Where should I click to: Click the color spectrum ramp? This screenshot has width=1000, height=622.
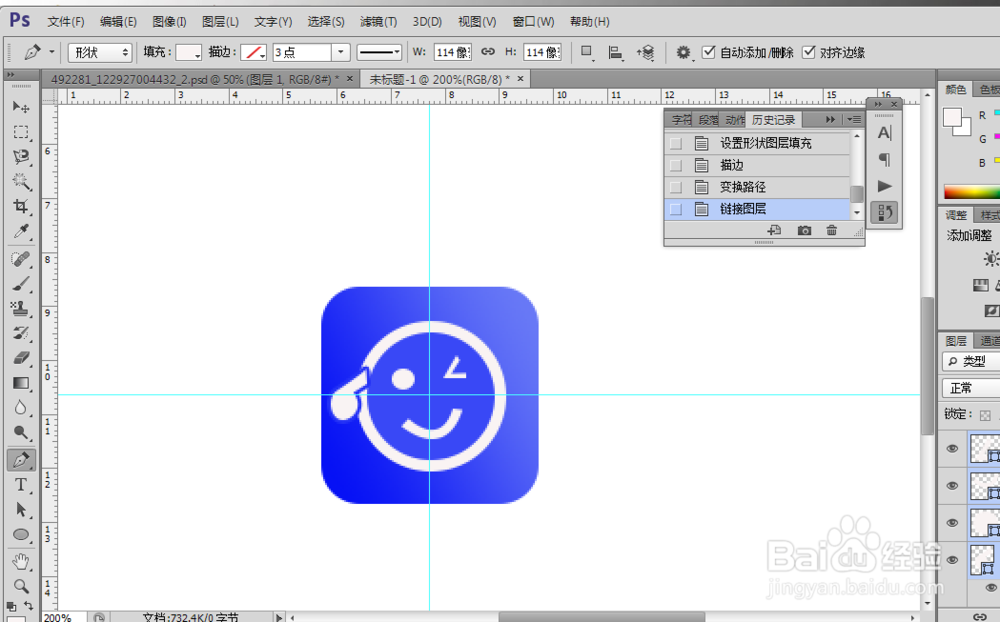tap(972, 192)
